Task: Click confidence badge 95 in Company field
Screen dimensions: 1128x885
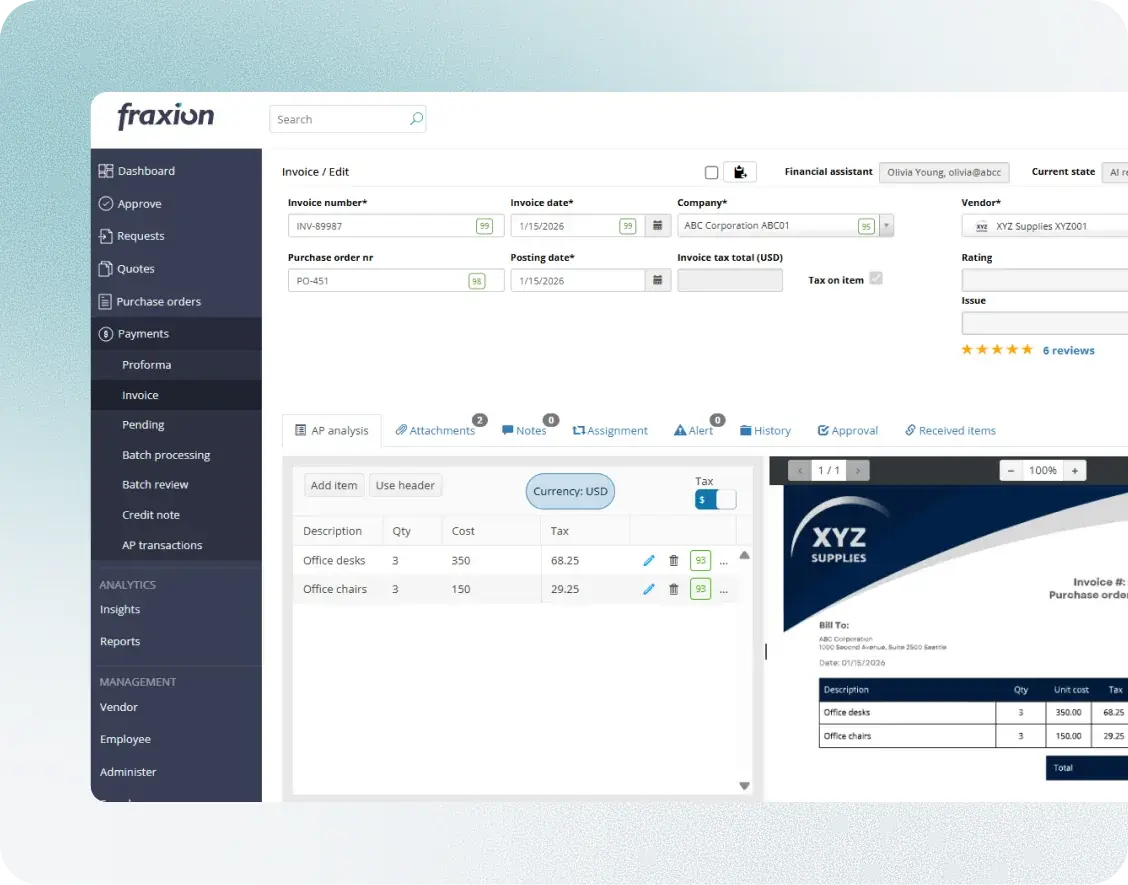Action: coord(866,226)
